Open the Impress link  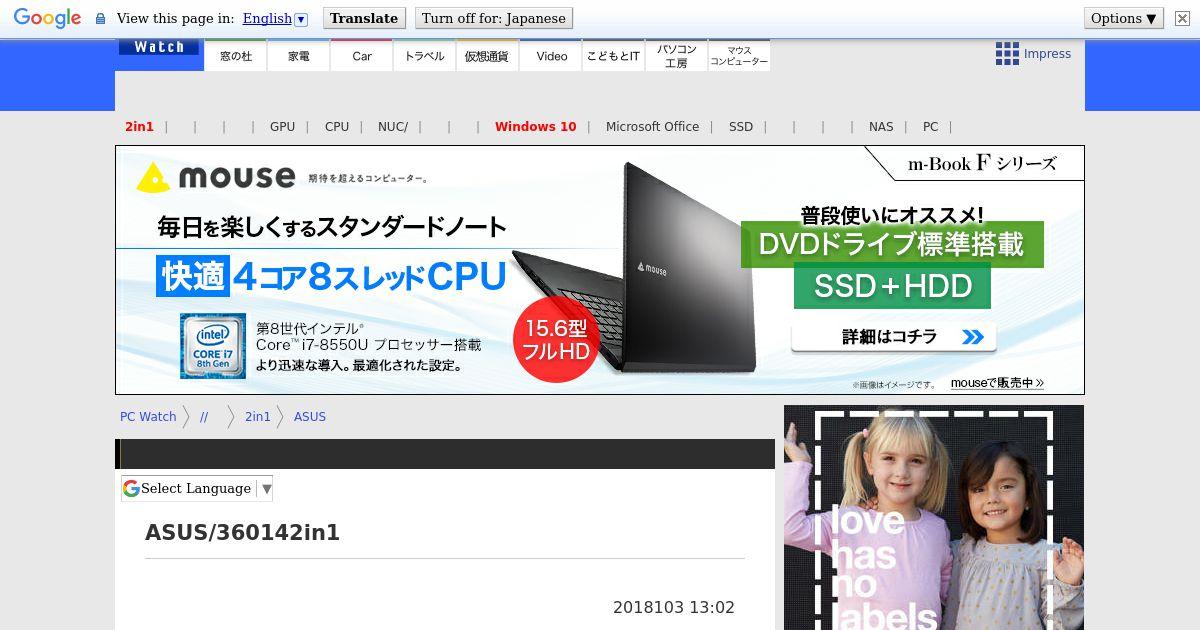(x=1047, y=54)
